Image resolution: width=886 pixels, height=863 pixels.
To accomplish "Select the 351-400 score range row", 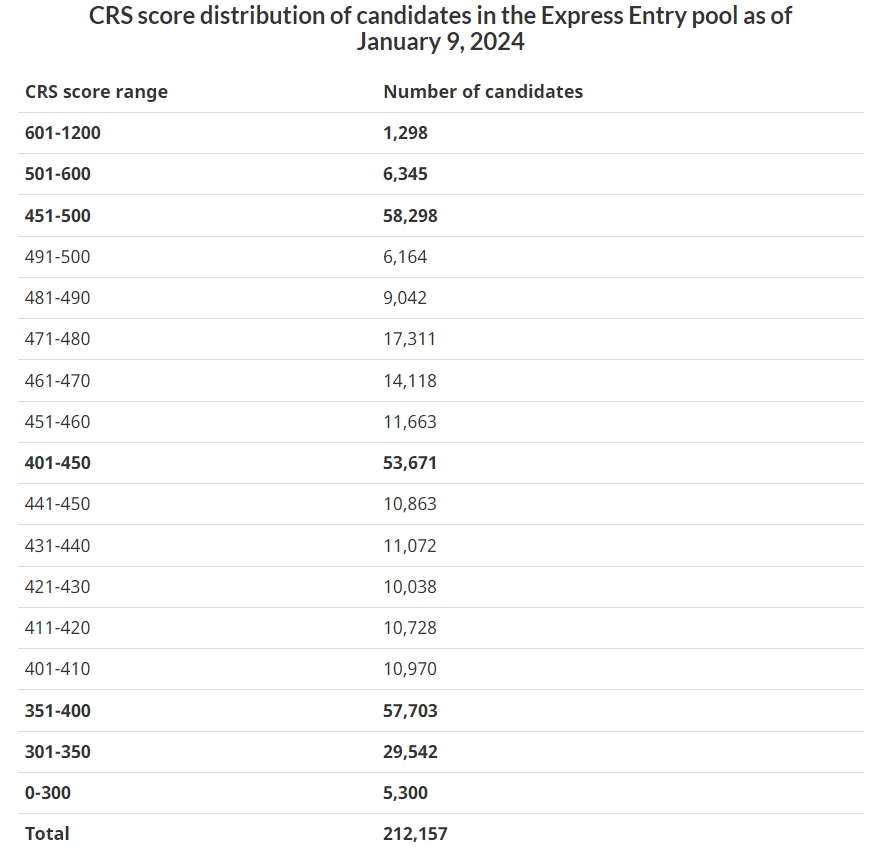I will pos(58,711).
